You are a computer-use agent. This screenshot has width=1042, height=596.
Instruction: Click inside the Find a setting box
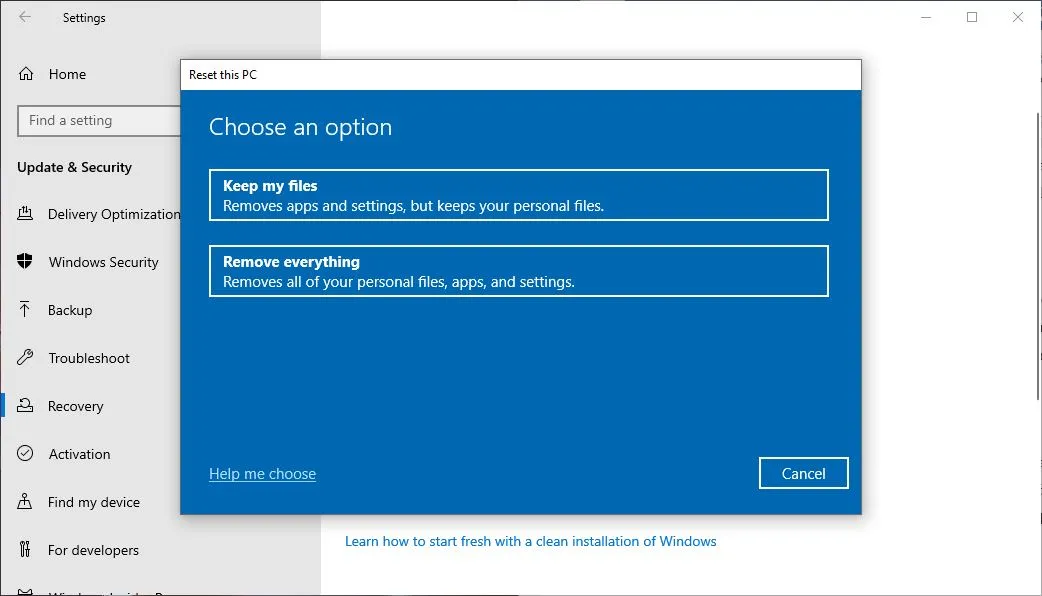(x=98, y=120)
